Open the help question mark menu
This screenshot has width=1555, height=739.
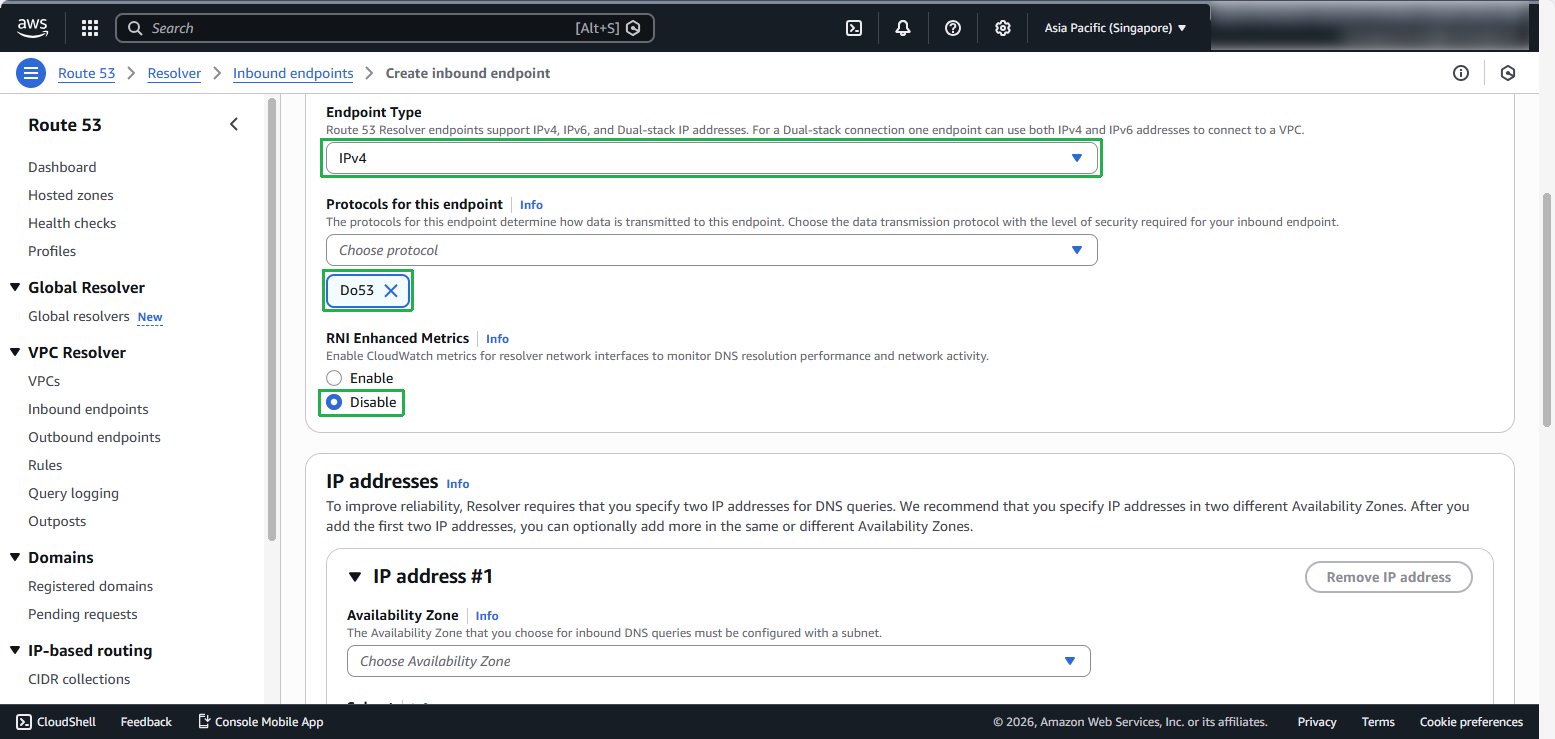[953, 28]
